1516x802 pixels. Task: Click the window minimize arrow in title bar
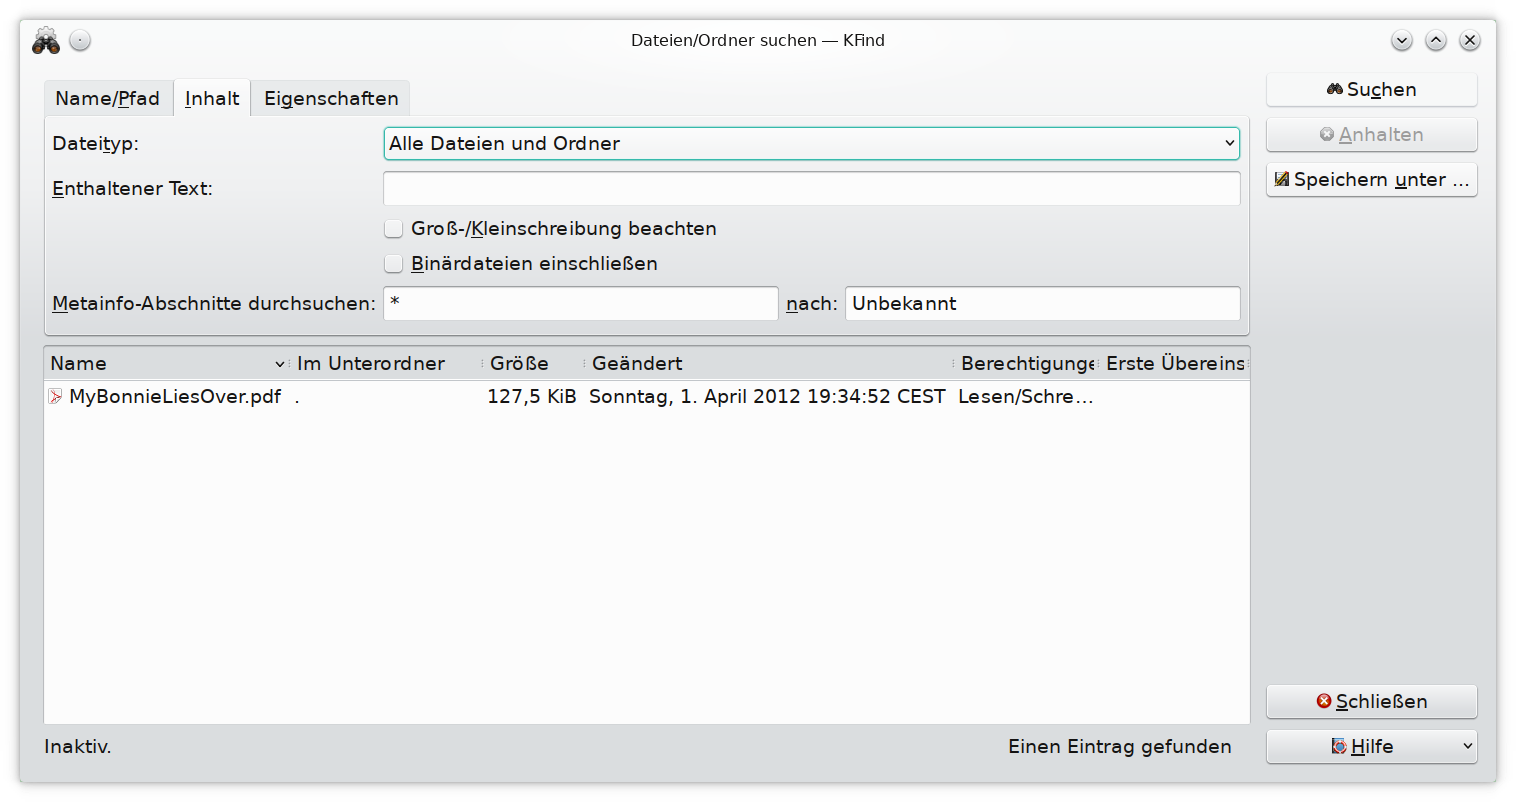click(1401, 41)
